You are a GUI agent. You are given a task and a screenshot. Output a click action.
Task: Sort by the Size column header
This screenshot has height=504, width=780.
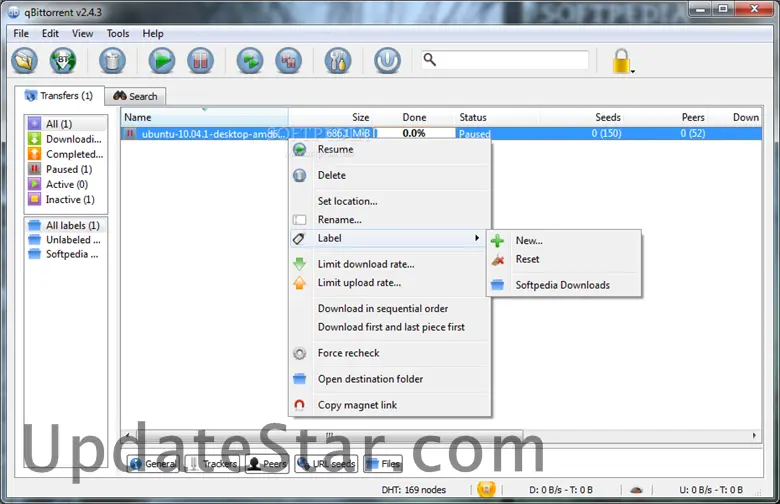[330, 117]
